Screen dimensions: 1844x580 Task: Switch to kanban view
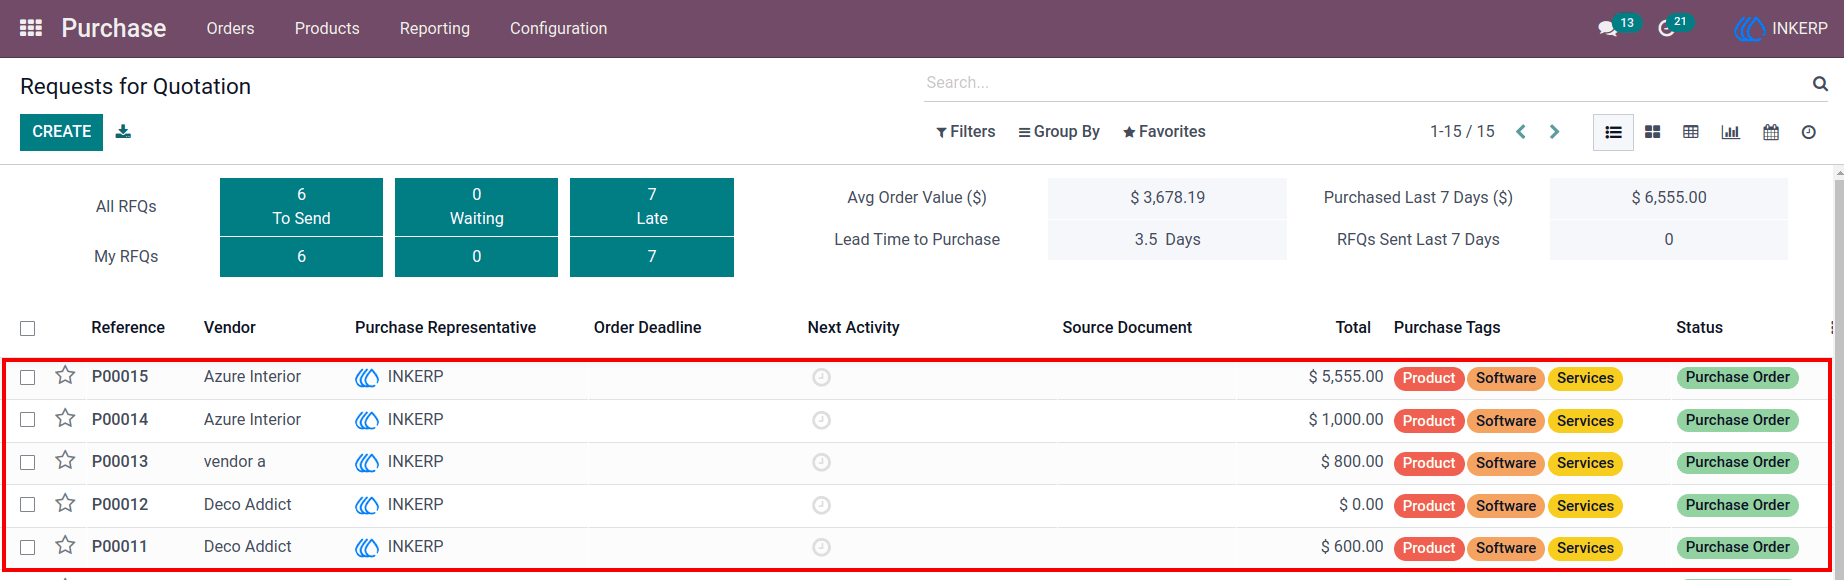coord(1653,132)
